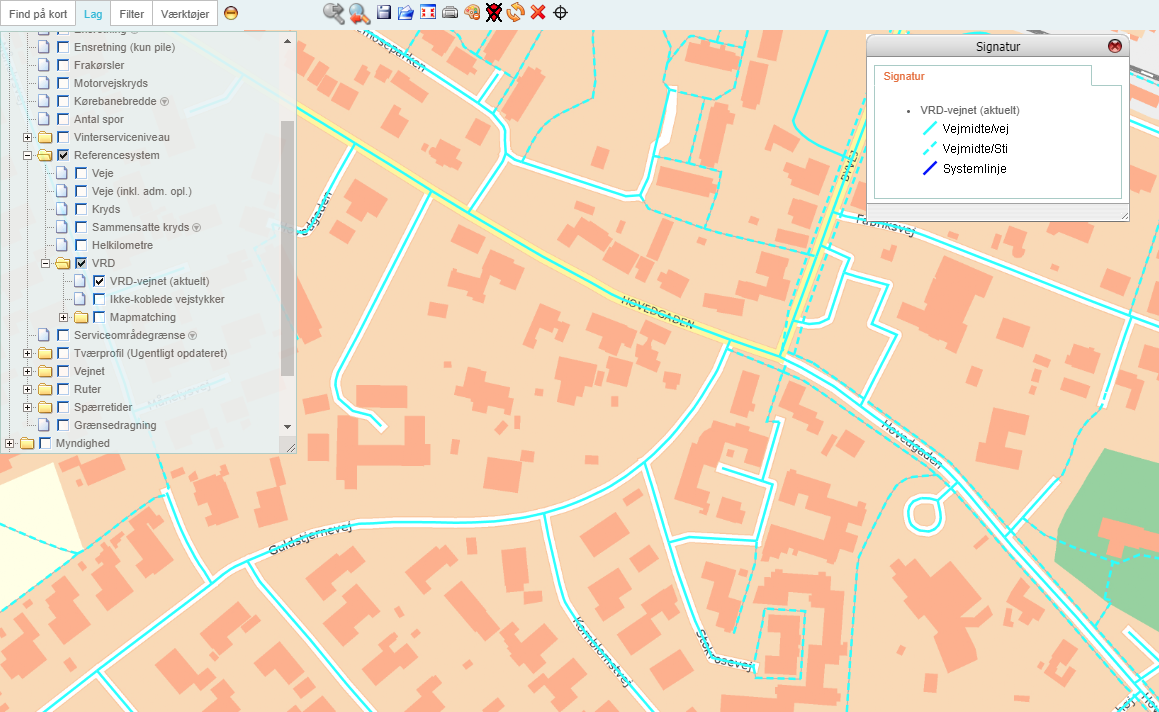
Task: Click the Tværprofil (Ugentligt opdateret) label
Action: point(150,353)
